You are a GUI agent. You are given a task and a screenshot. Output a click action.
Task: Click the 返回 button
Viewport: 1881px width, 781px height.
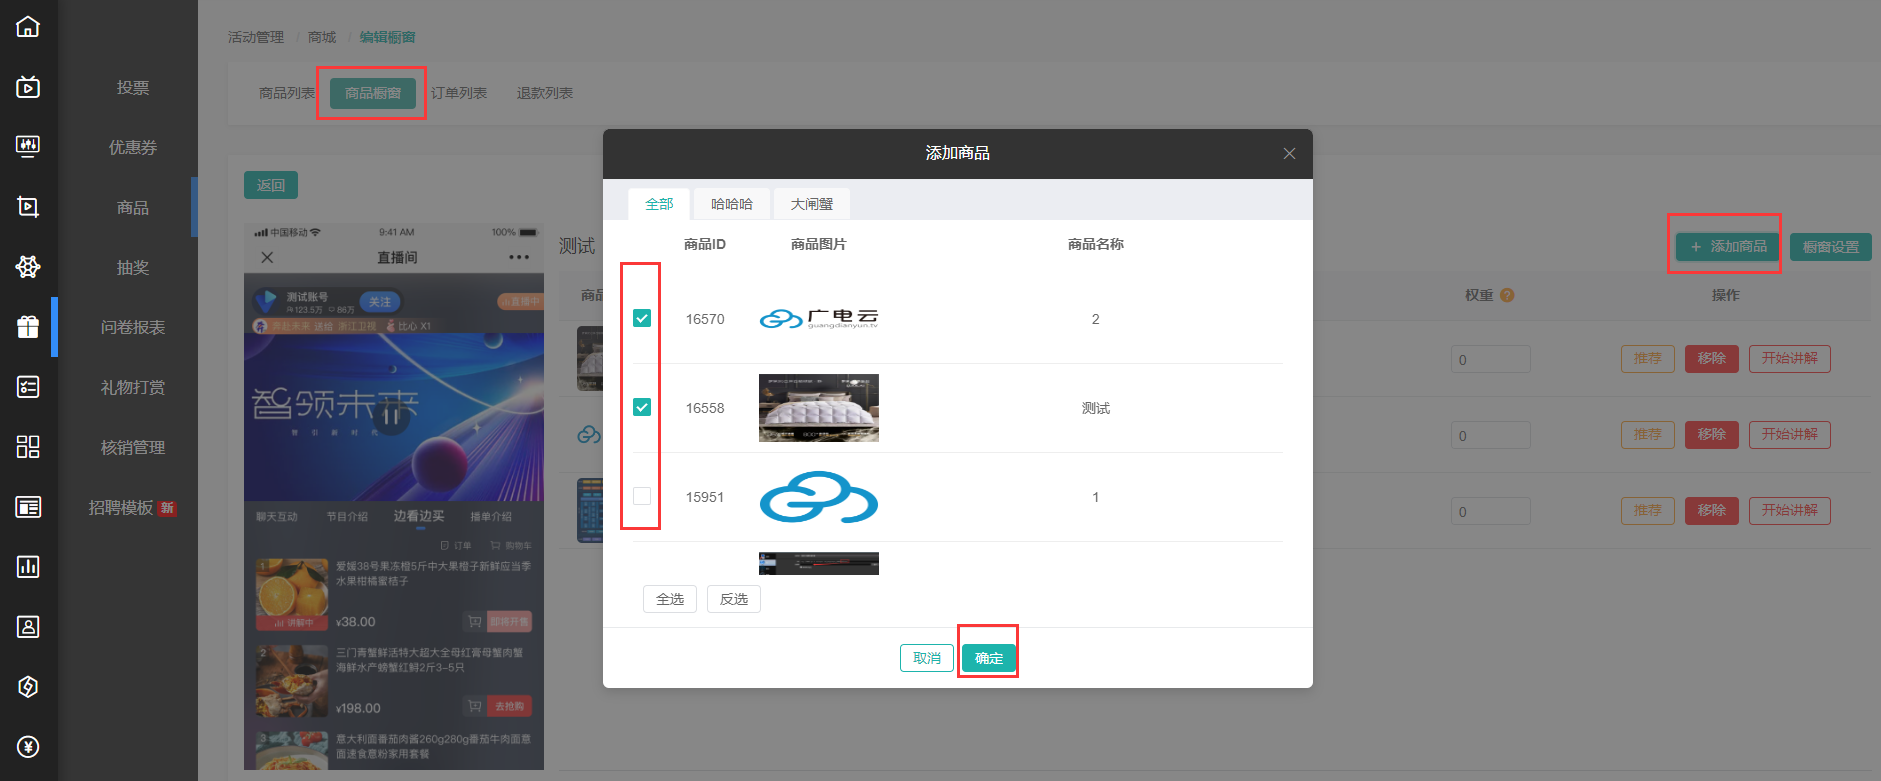tap(271, 185)
